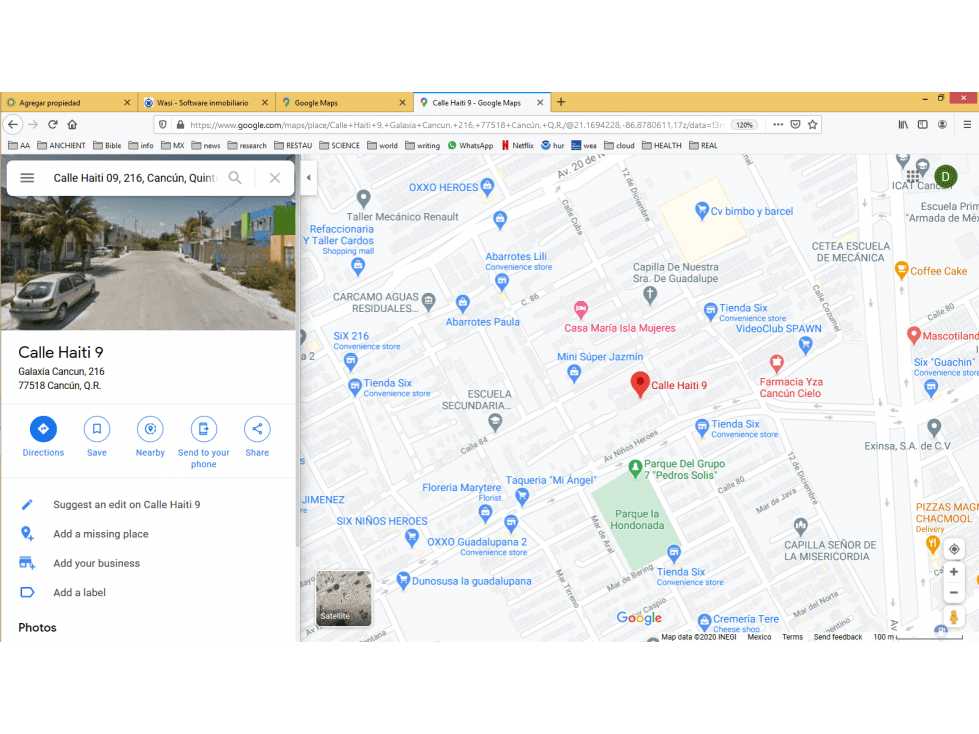Switch to Wasi Software inmobiliario tab
The width and height of the screenshot is (979, 734).
click(x=206, y=102)
